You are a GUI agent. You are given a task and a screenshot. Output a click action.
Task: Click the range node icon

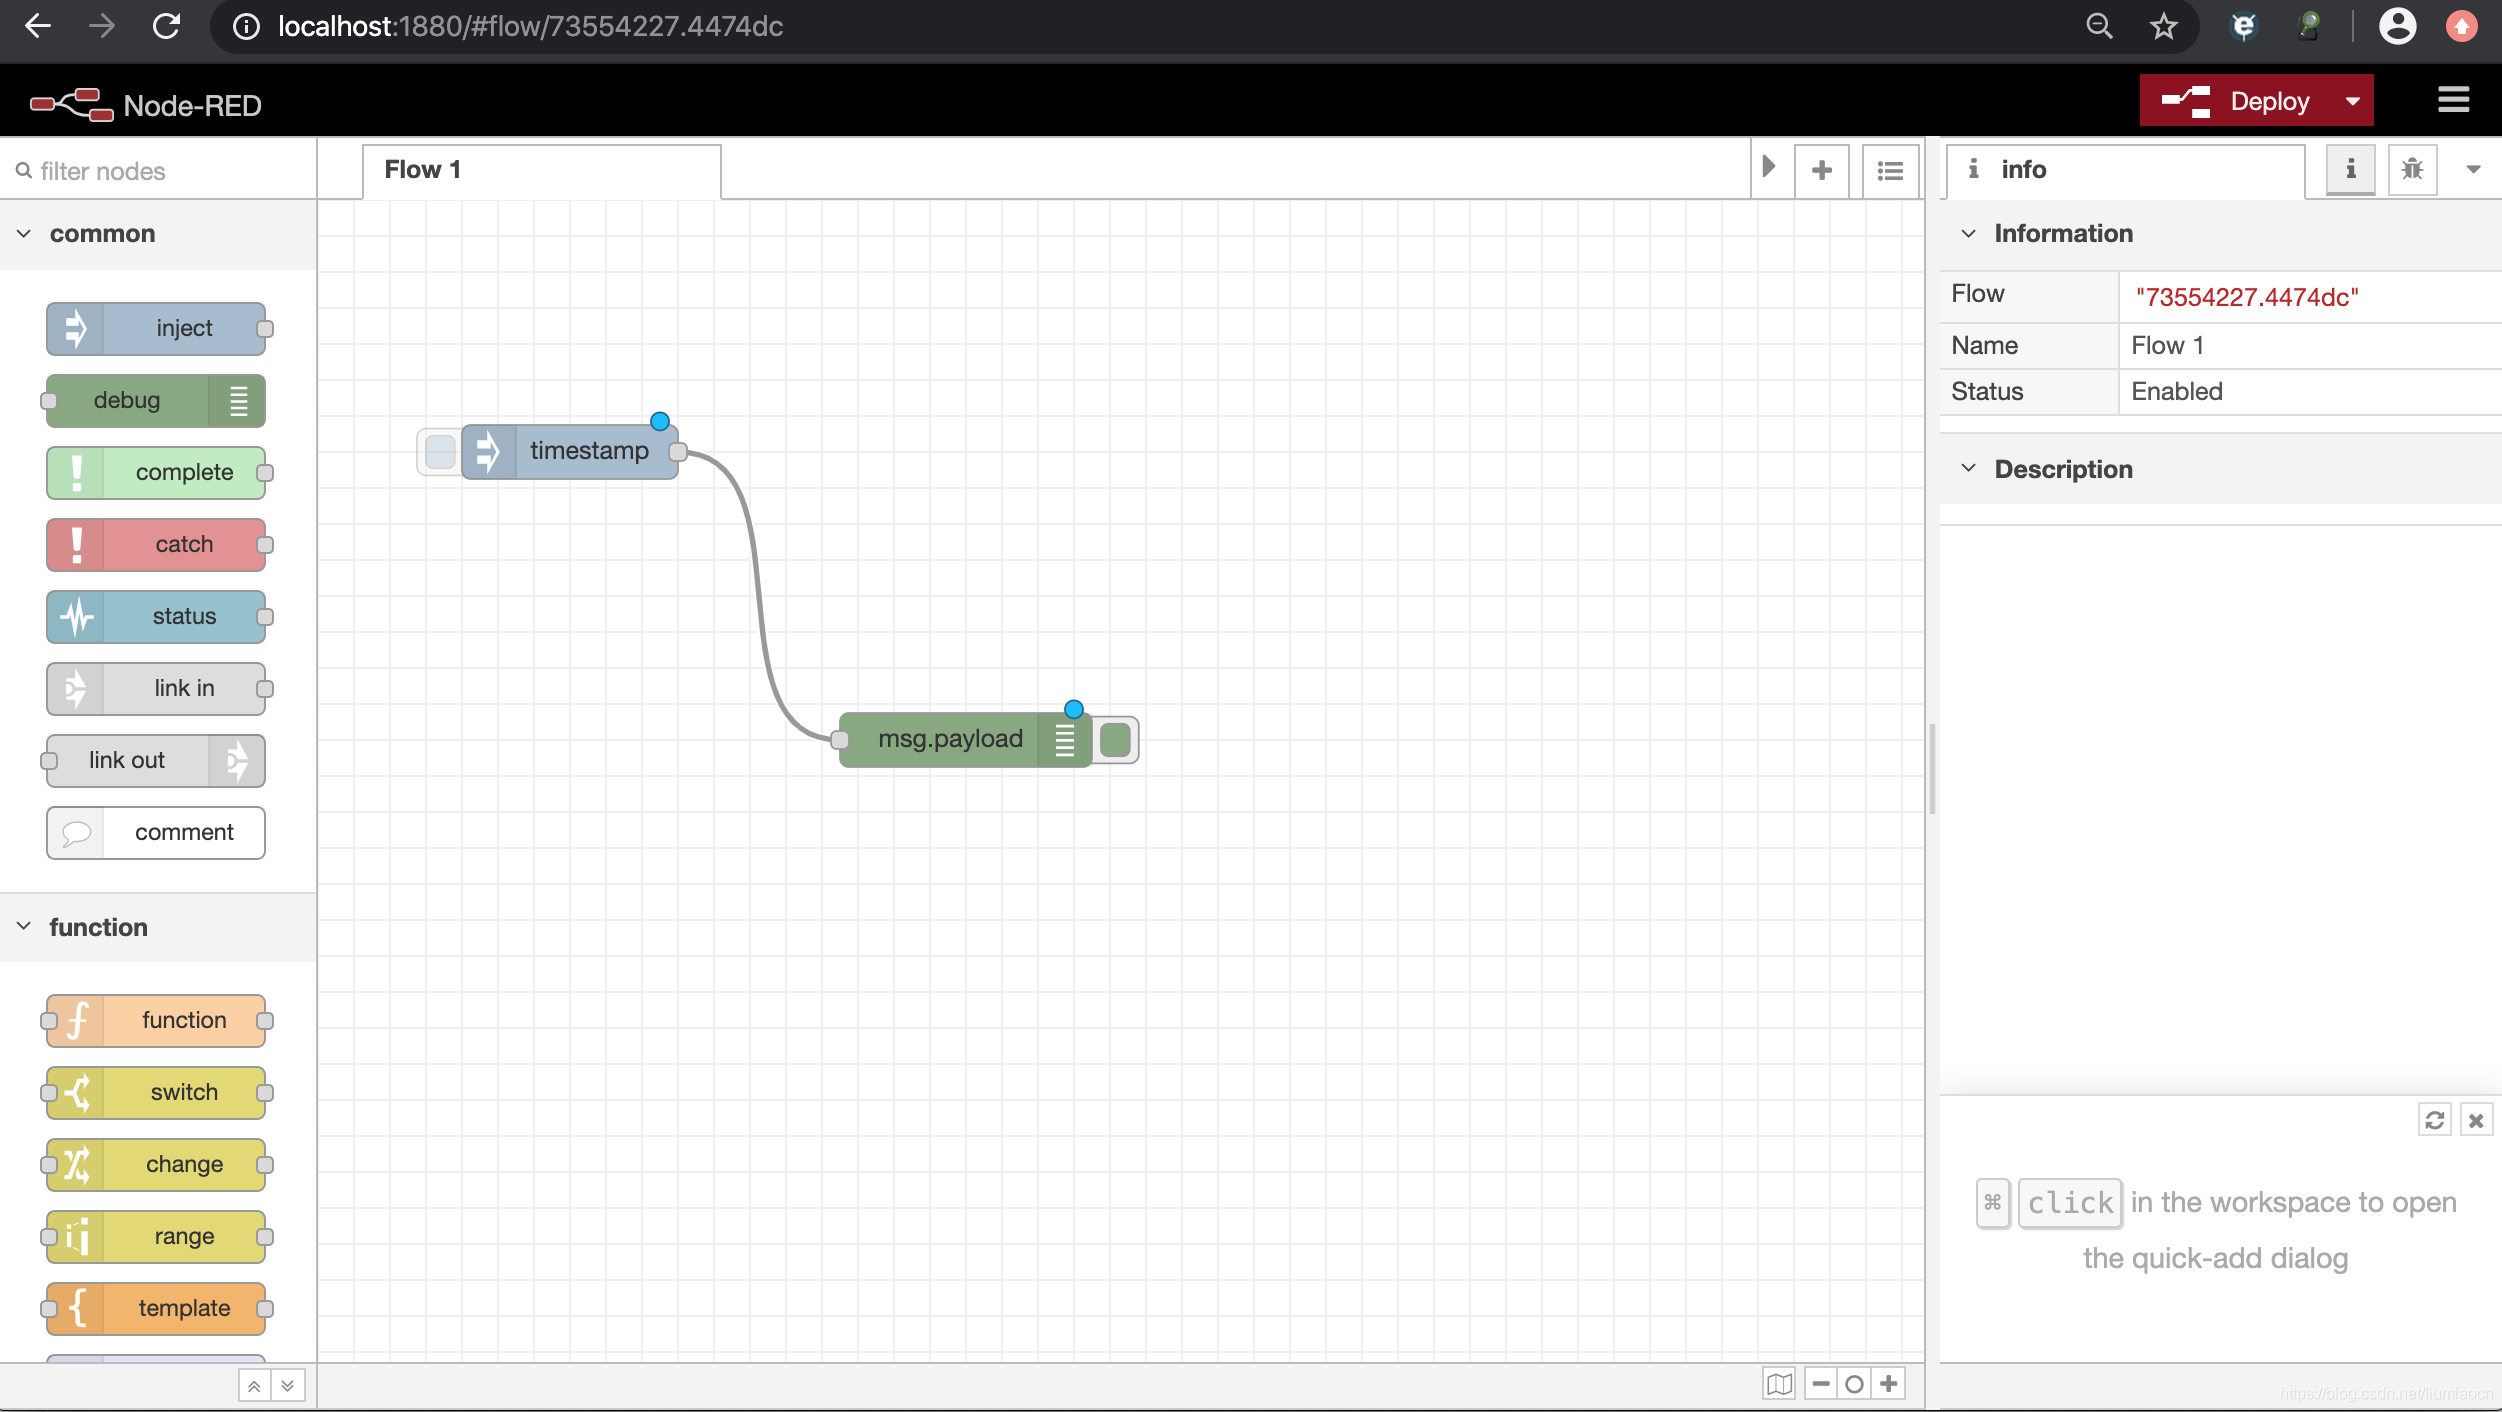click(x=76, y=1235)
